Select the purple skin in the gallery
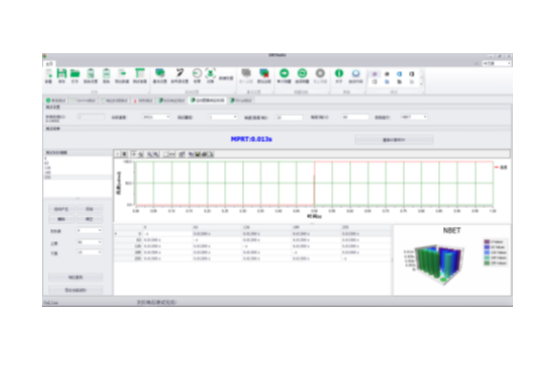The image size is (540, 380). pyautogui.click(x=375, y=74)
